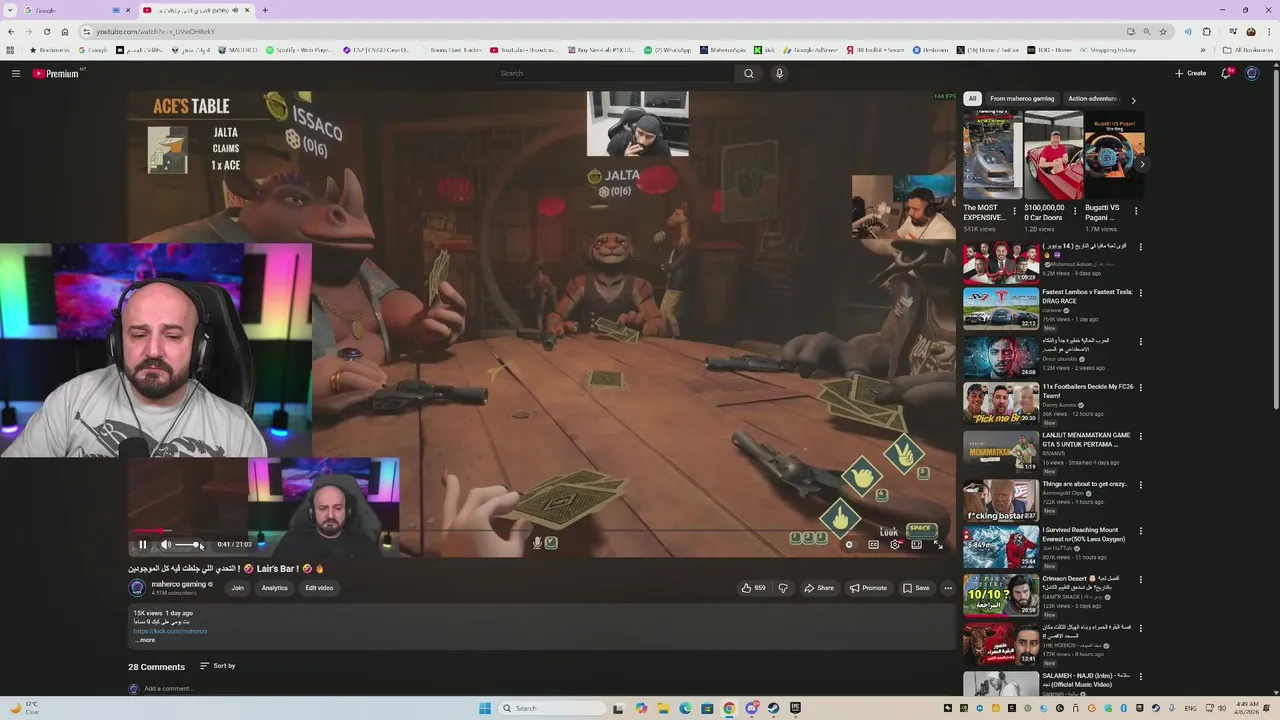The height and width of the screenshot is (720, 1280).
Task: Click the Share button below the video
Action: tap(819, 588)
